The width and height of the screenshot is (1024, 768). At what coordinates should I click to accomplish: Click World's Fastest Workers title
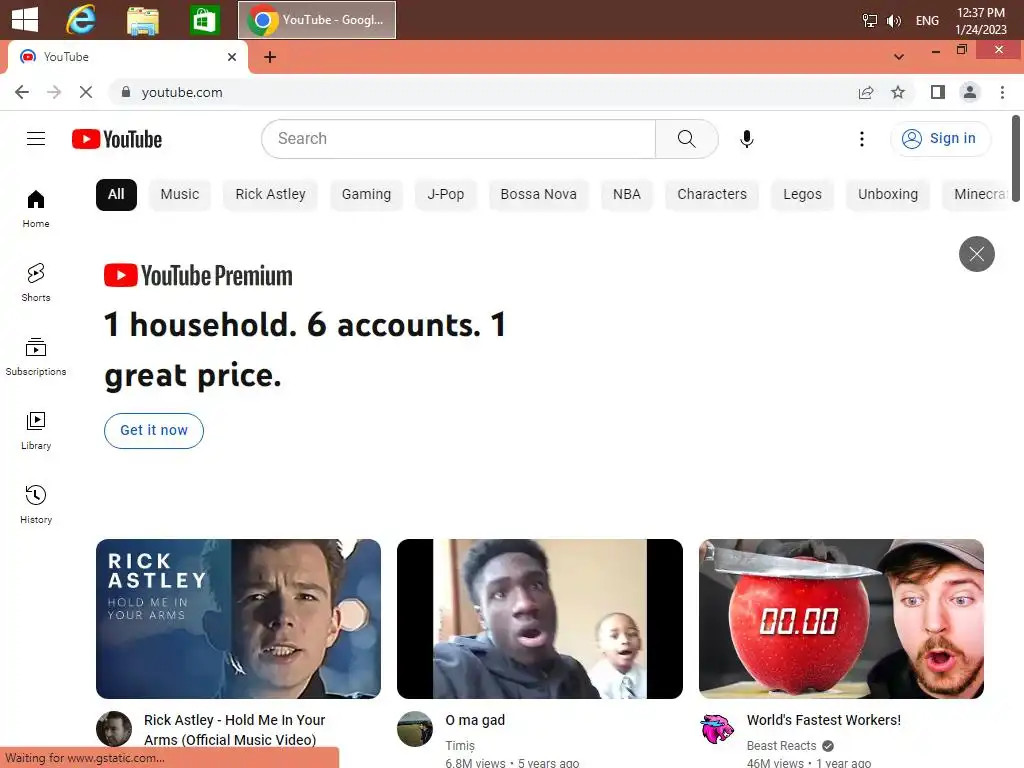click(x=824, y=720)
